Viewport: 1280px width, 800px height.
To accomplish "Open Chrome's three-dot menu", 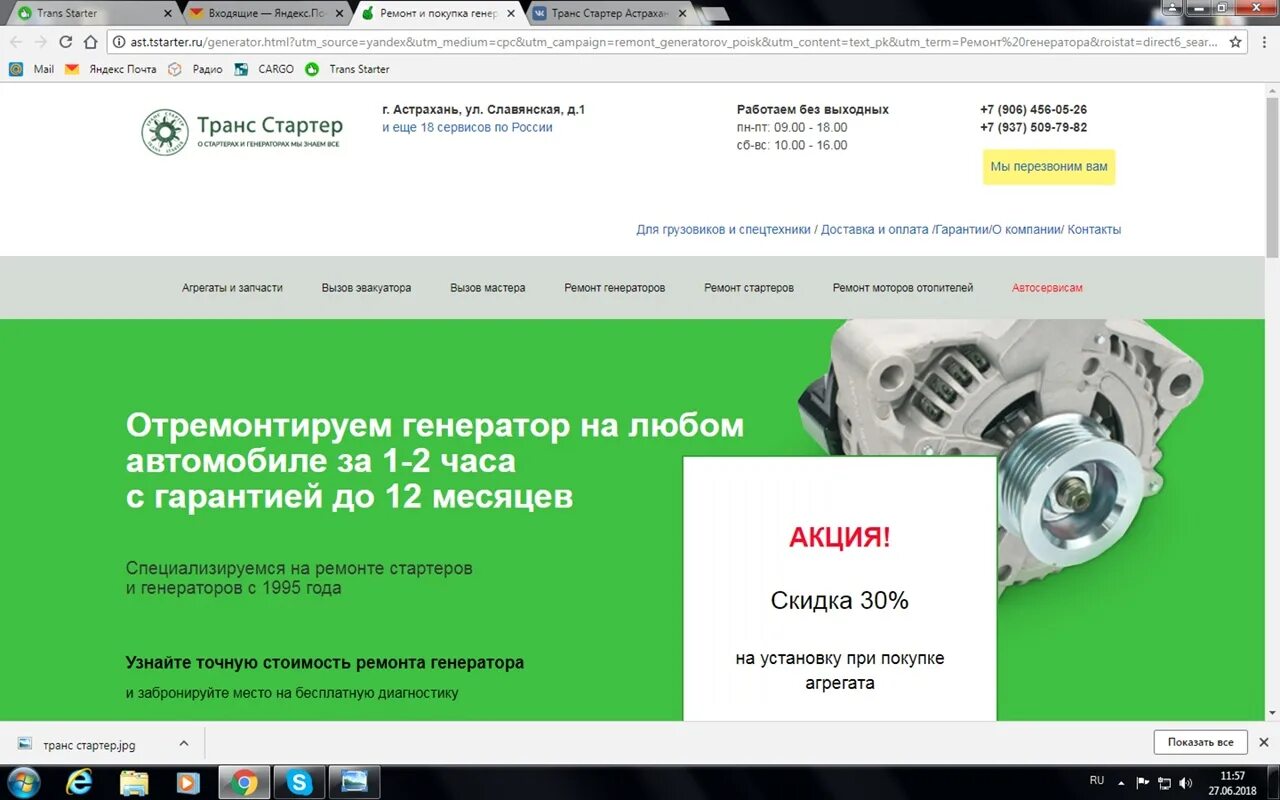I will (1263, 42).
